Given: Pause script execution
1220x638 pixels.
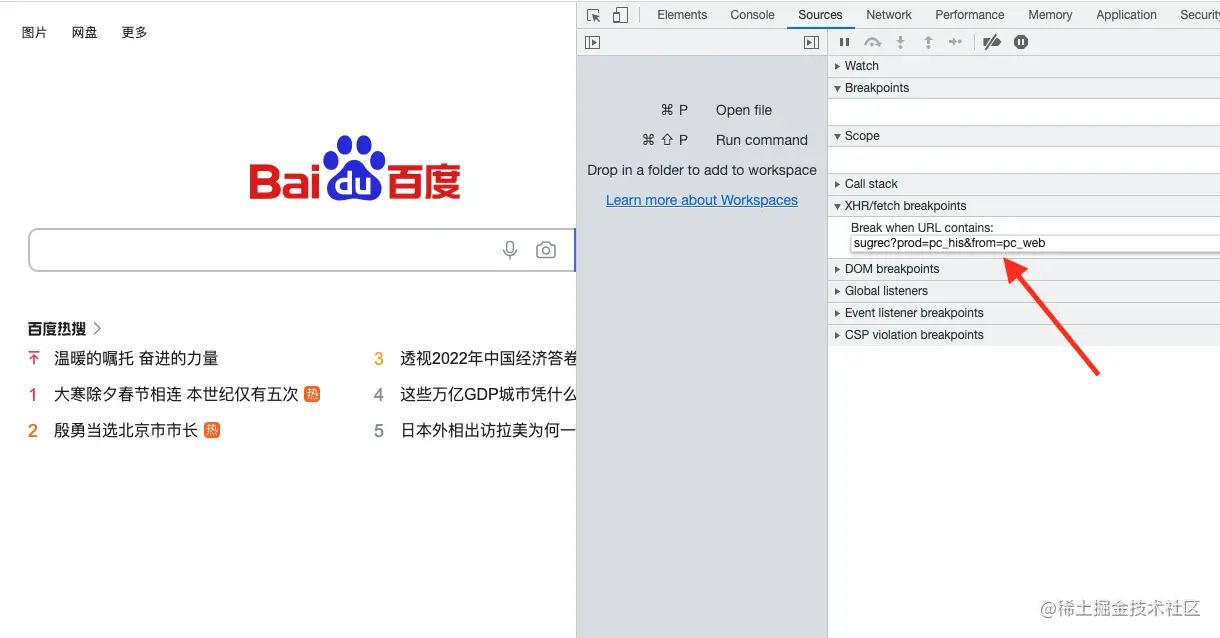Looking at the screenshot, I should 845,42.
